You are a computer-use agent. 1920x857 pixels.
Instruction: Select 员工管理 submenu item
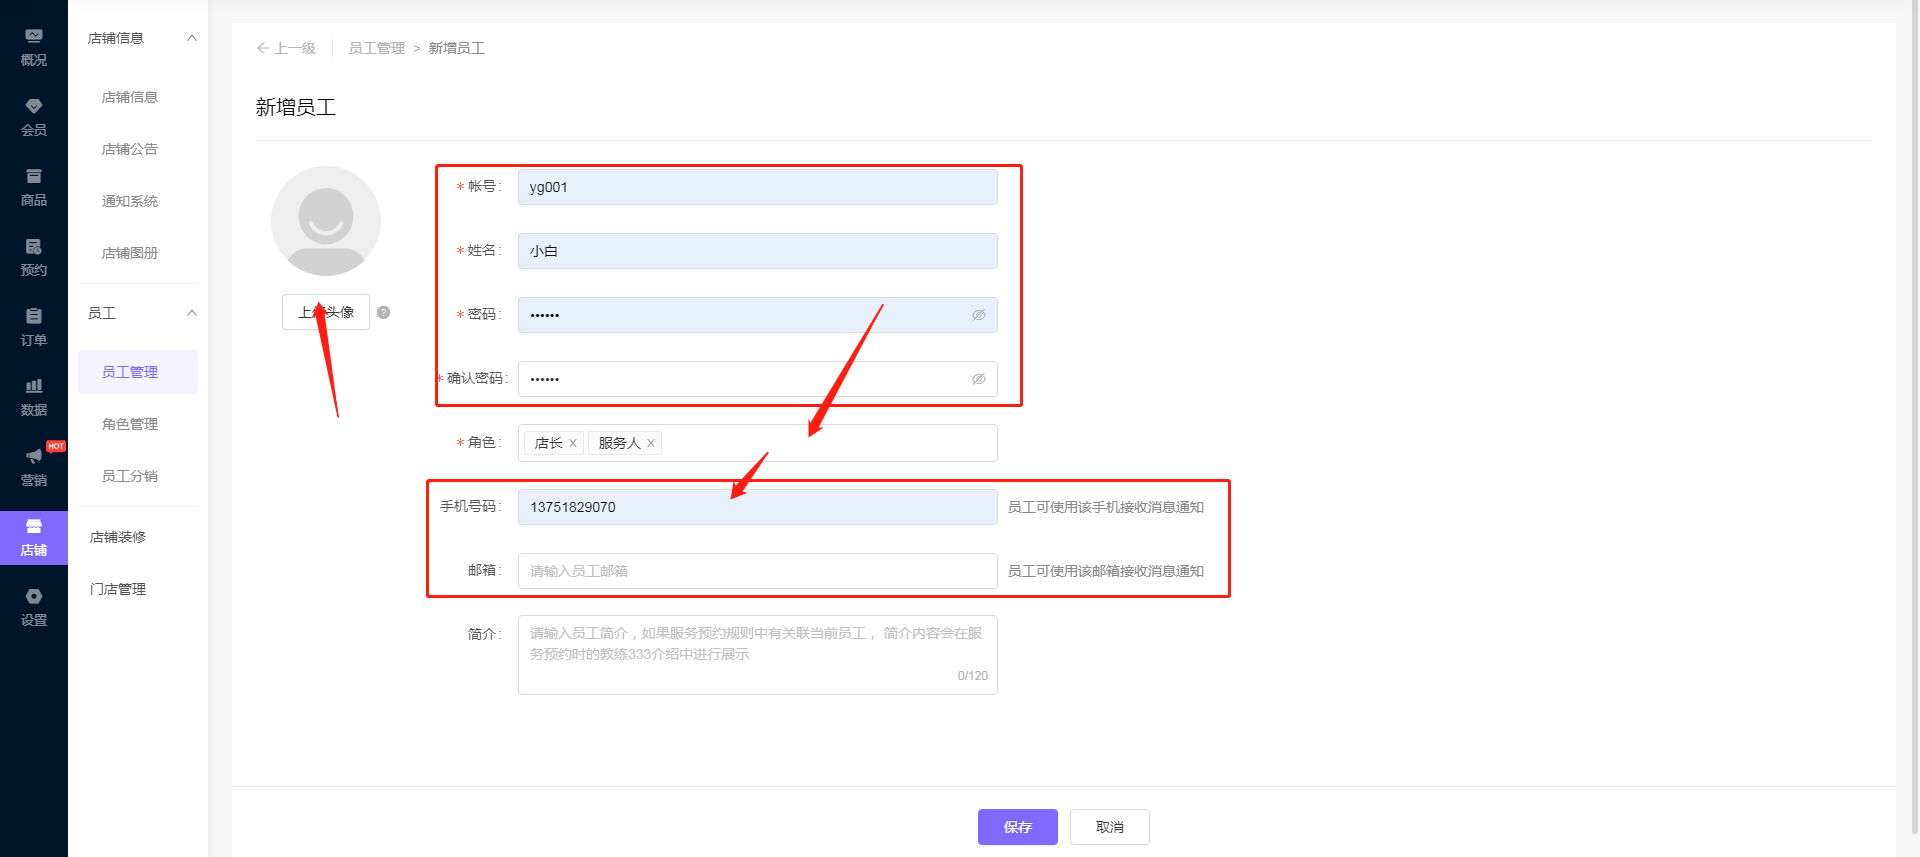coord(138,372)
